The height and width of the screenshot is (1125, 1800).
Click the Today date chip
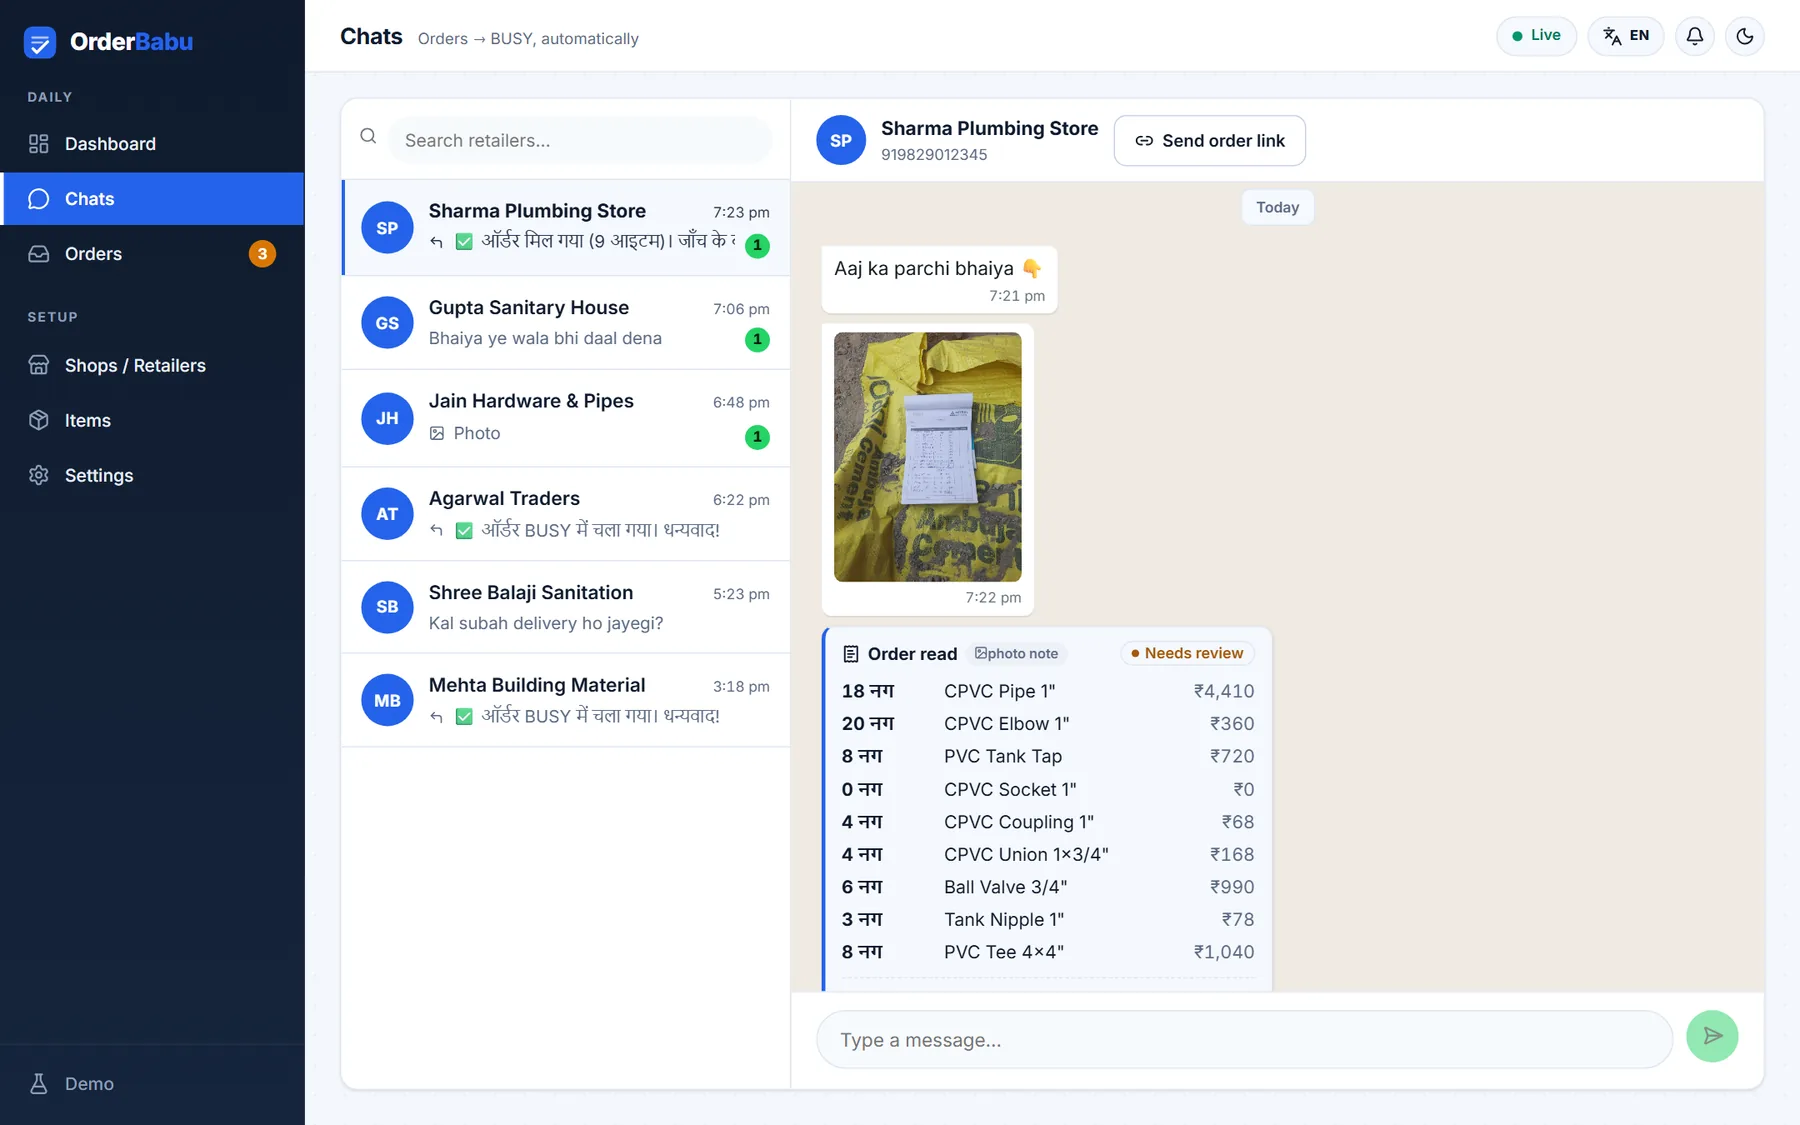pyautogui.click(x=1277, y=207)
